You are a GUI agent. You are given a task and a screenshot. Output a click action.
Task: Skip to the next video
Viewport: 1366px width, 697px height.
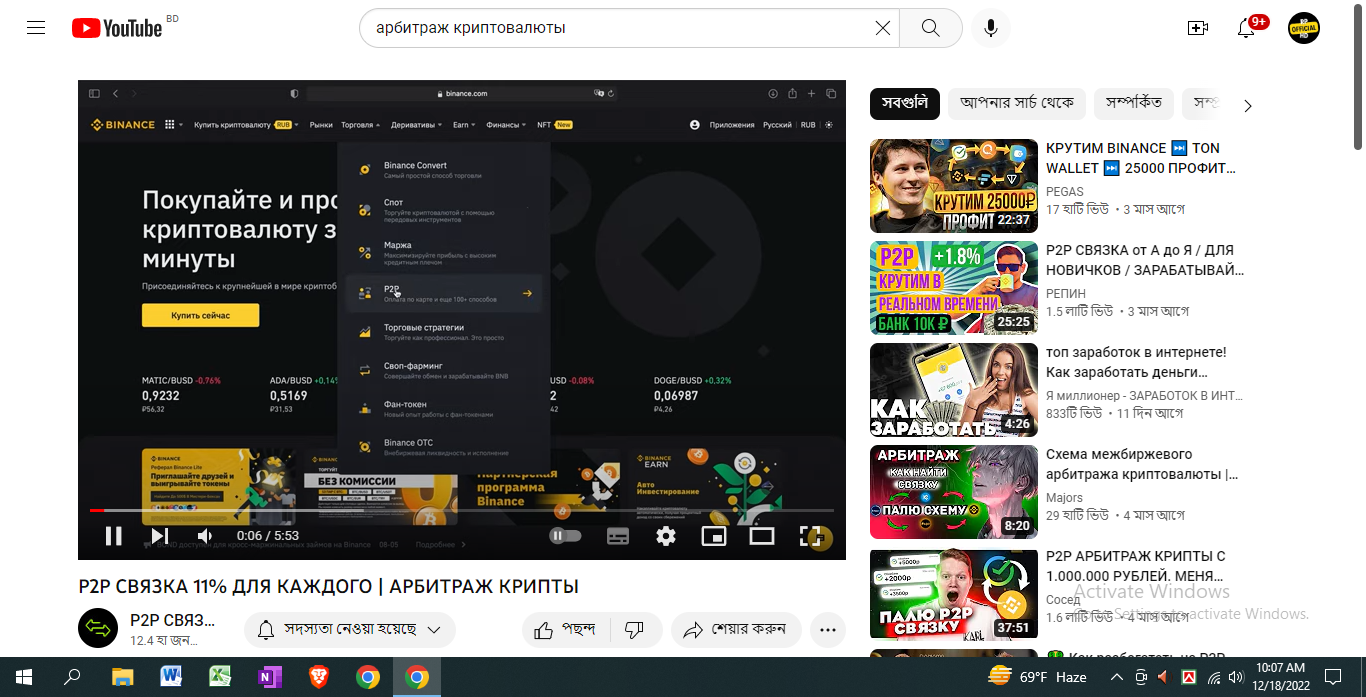click(x=160, y=536)
